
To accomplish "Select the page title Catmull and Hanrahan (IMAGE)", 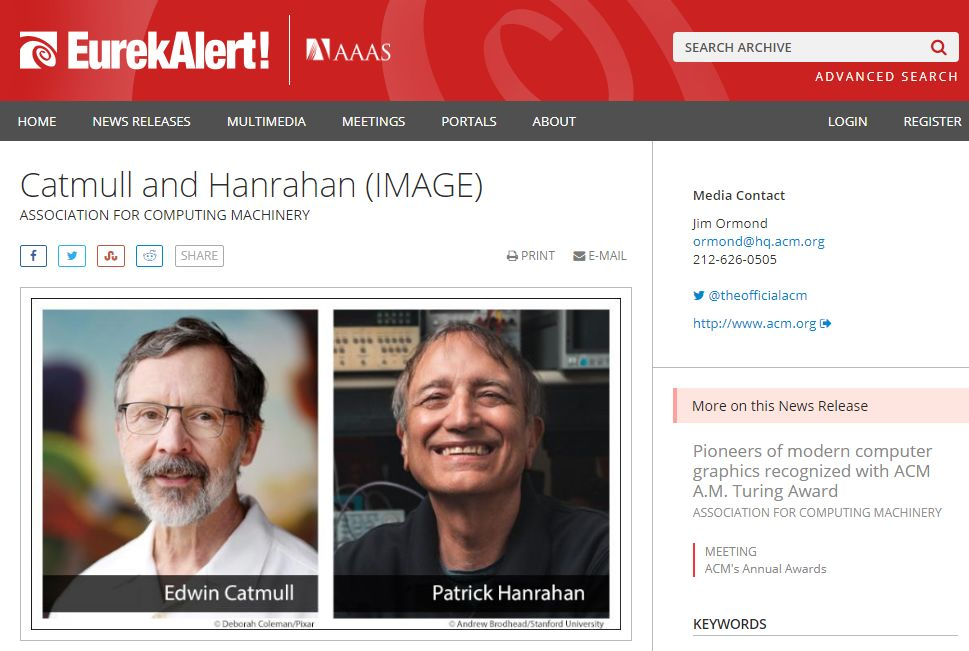I will click(x=251, y=185).
